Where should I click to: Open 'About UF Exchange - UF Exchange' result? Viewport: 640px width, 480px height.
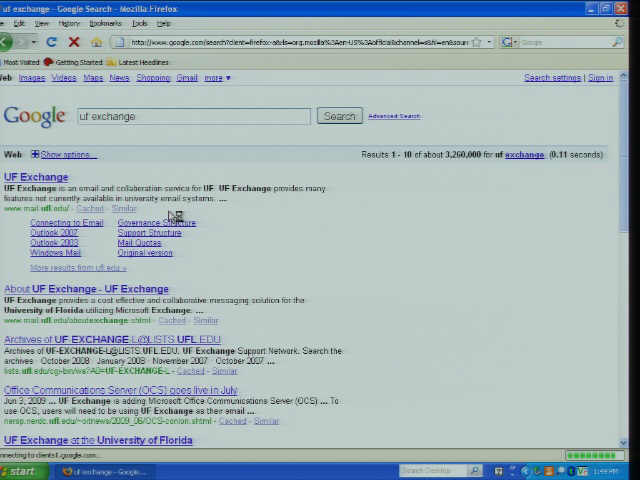point(86,289)
